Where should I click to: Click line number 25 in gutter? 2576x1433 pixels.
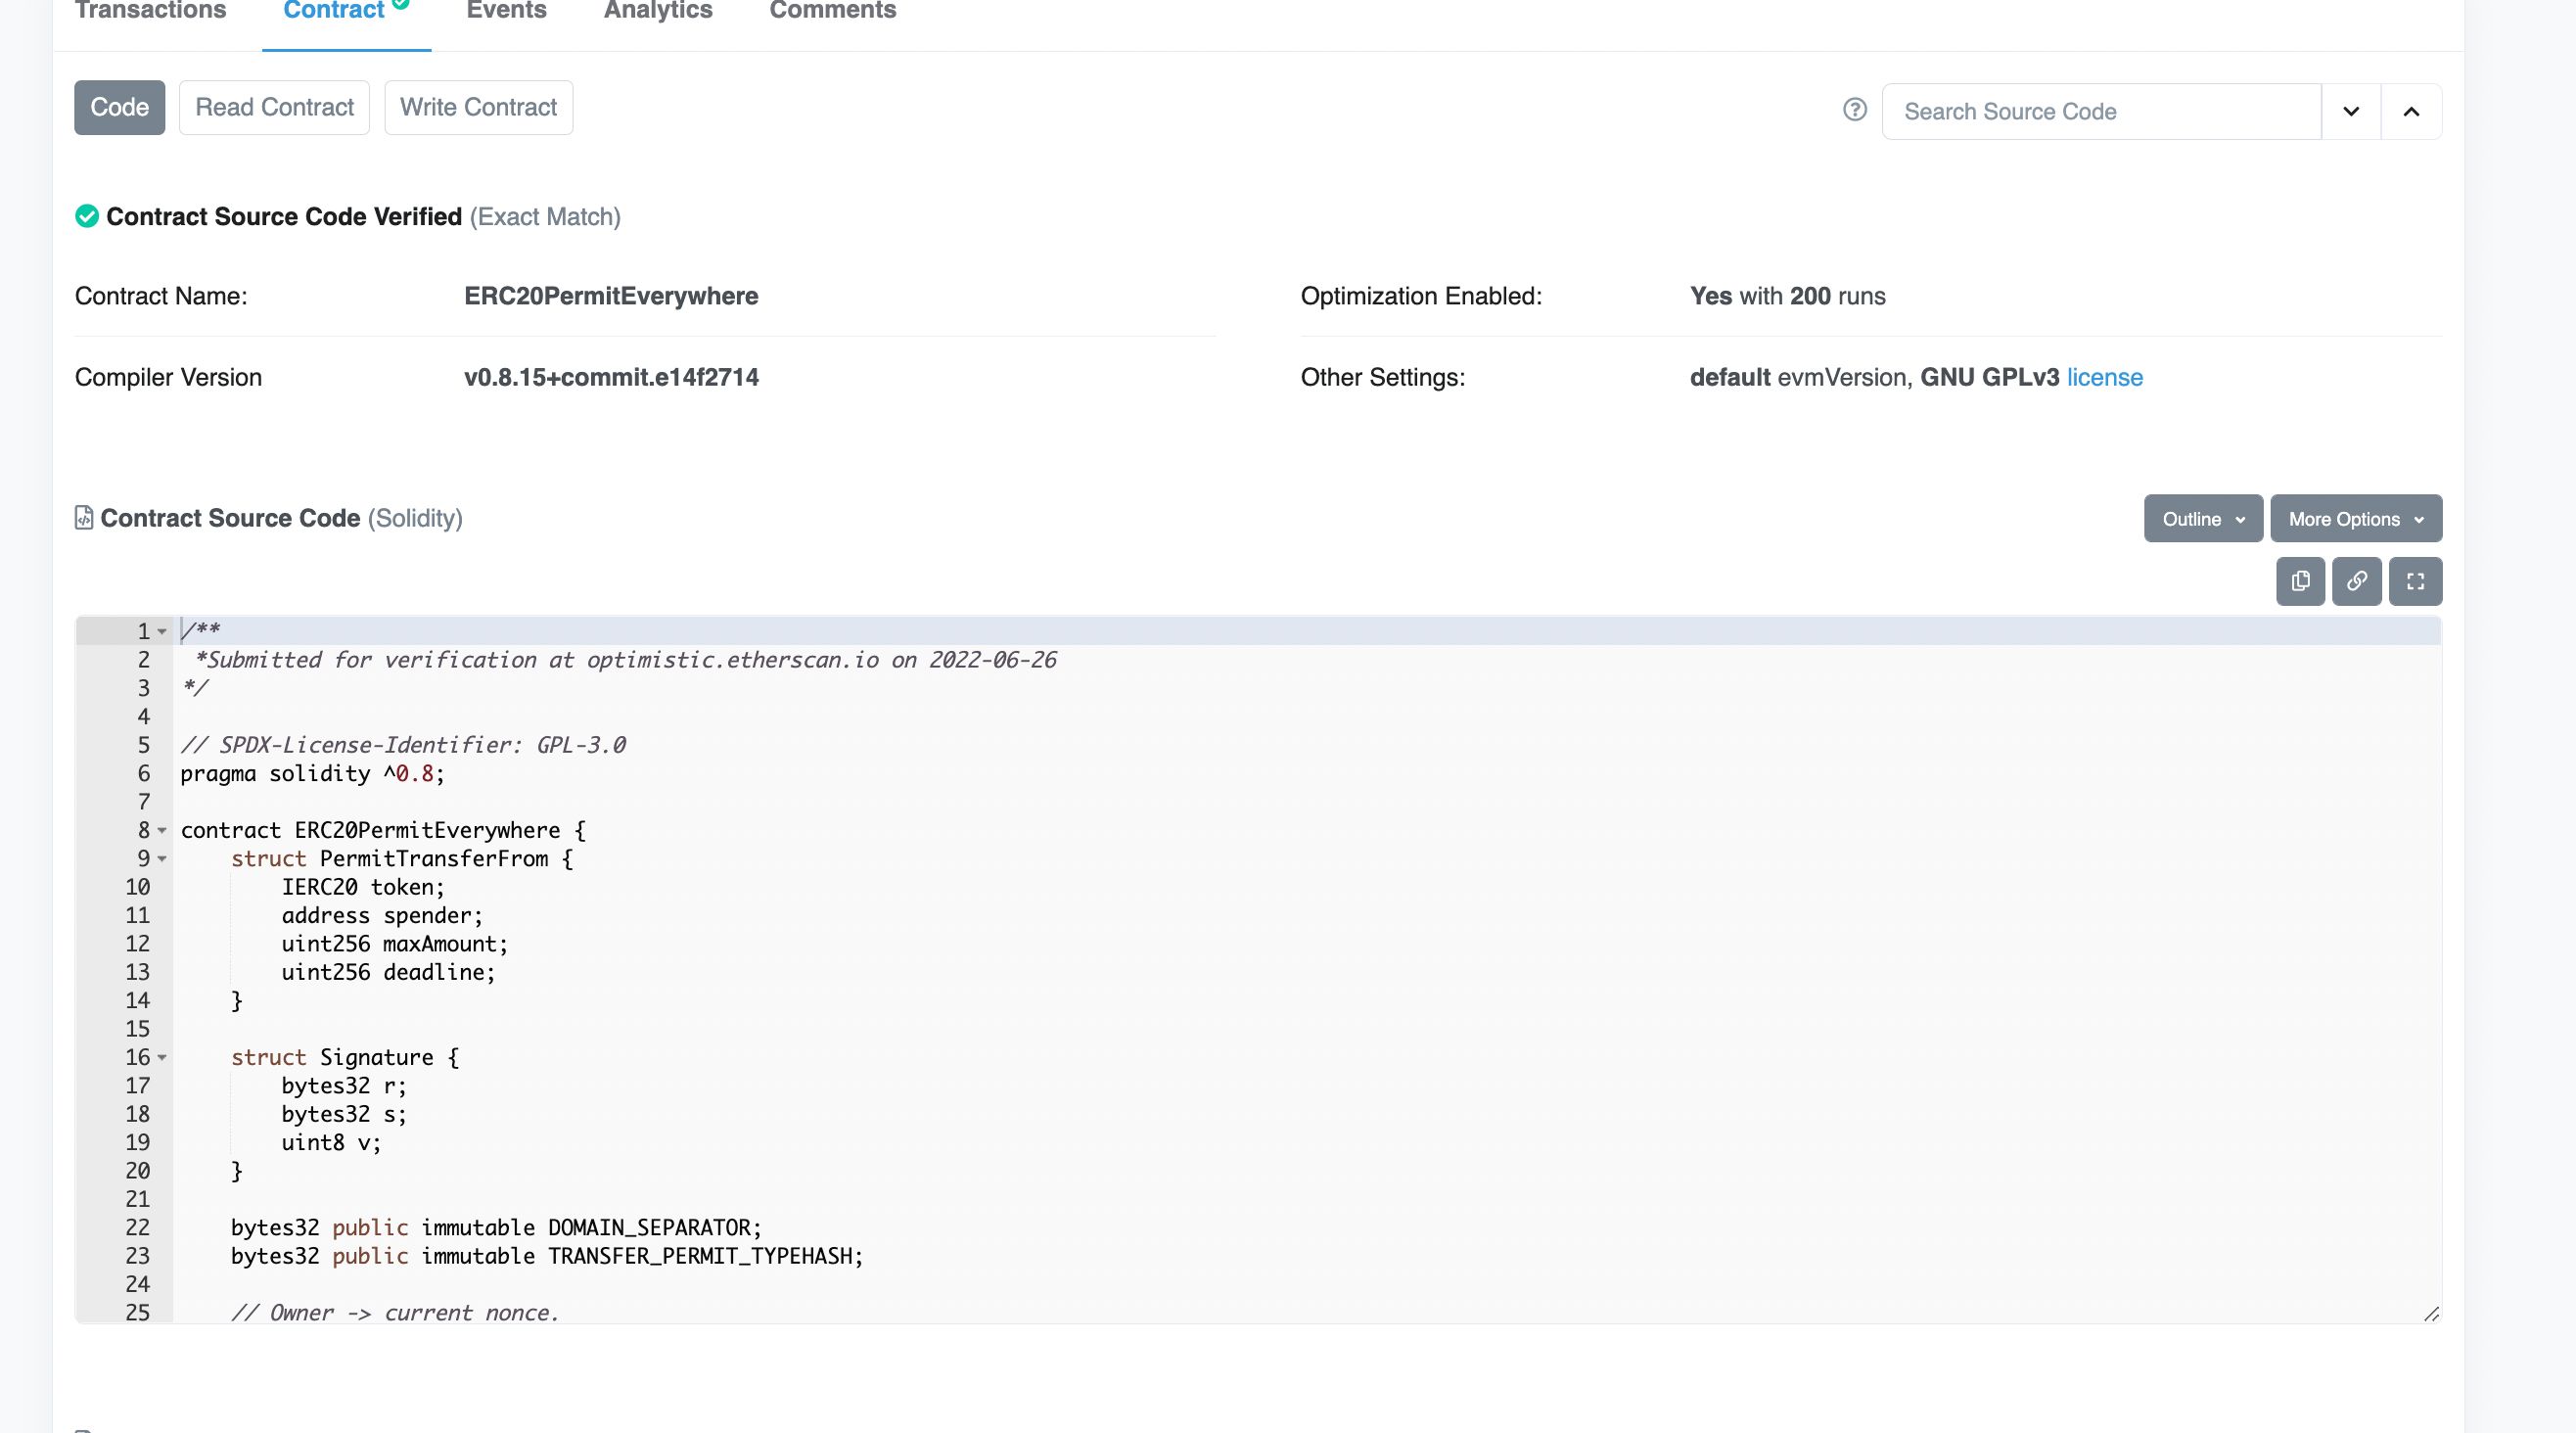137,1312
